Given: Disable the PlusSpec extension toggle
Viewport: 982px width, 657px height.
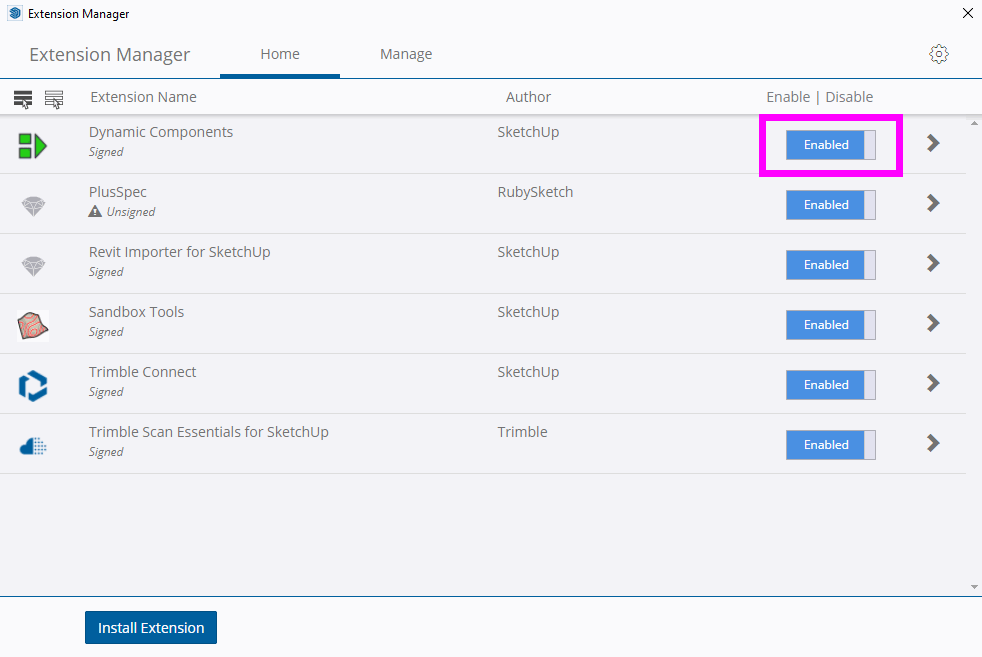Looking at the screenshot, I should pyautogui.click(x=830, y=205).
